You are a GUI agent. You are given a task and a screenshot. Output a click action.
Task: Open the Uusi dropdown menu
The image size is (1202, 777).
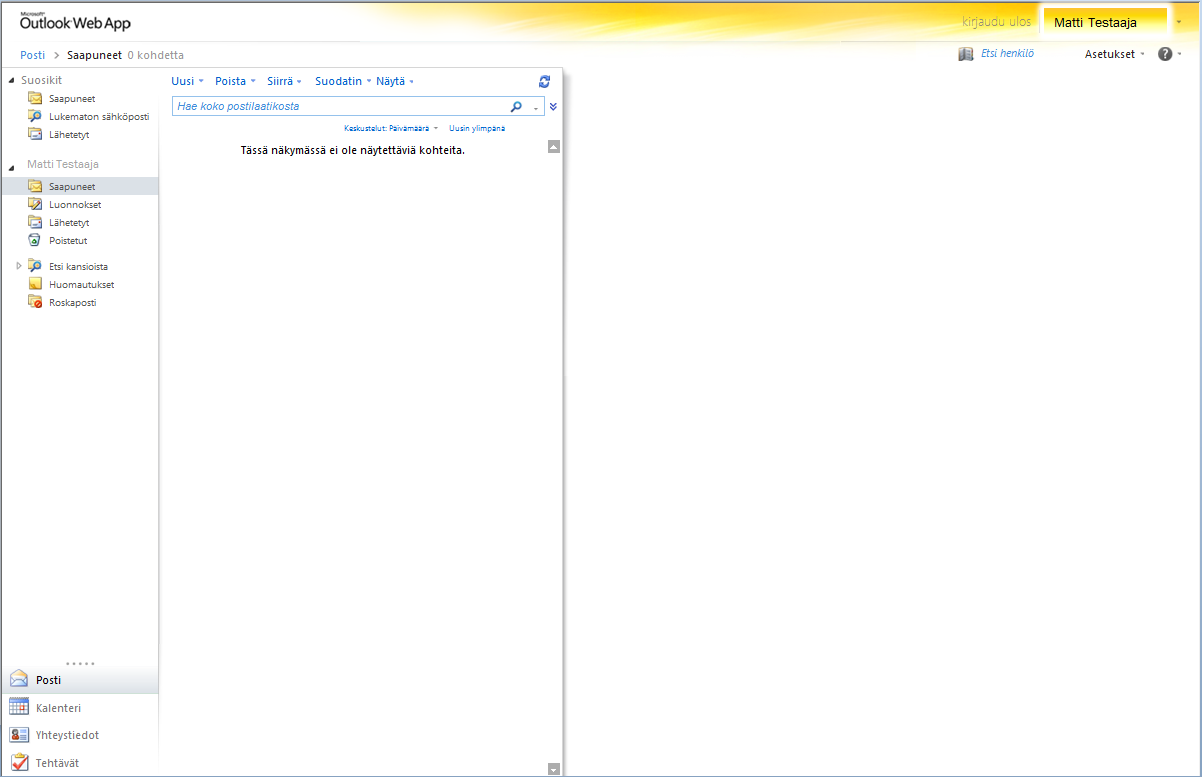pos(187,81)
